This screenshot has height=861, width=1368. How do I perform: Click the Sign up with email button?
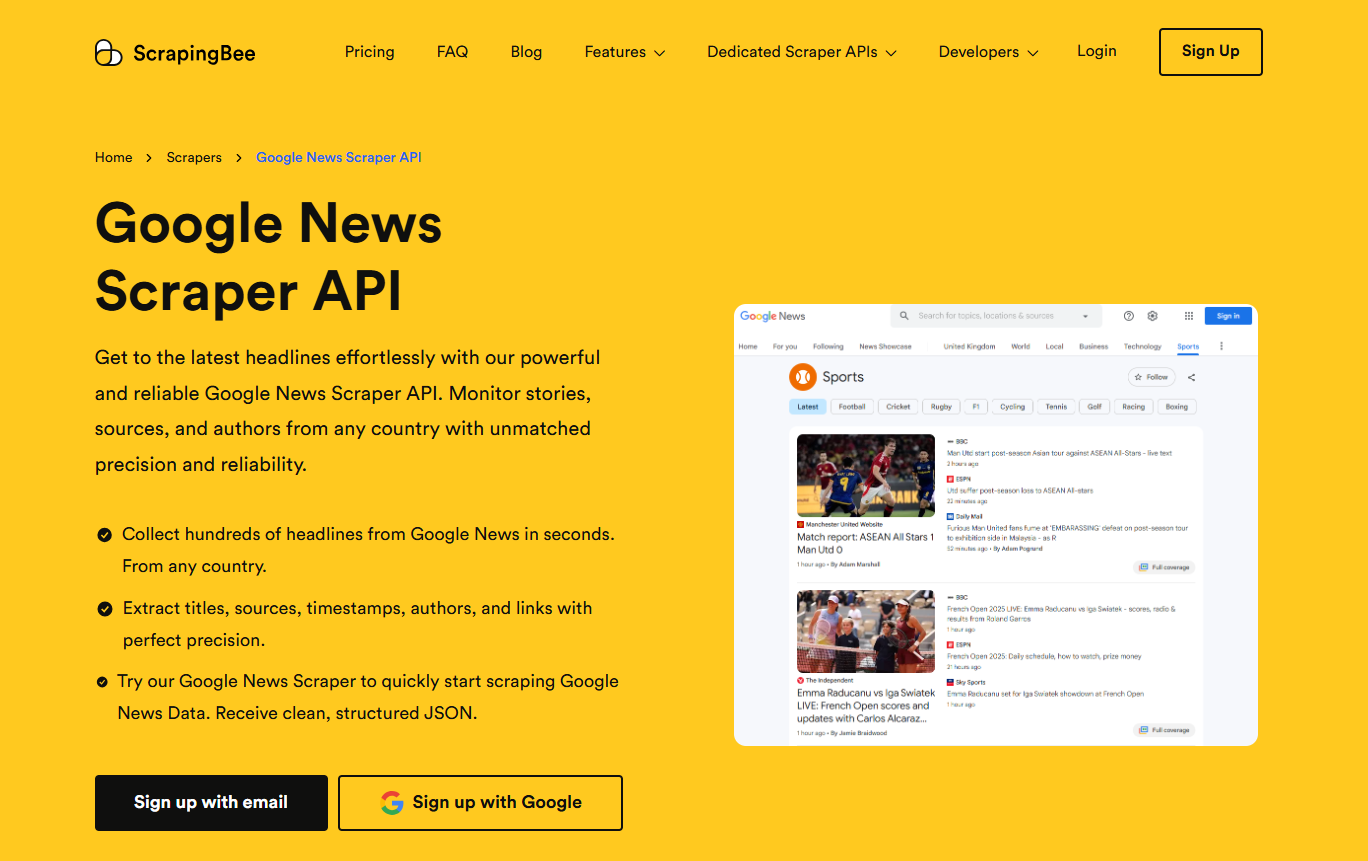[x=211, y=802]
